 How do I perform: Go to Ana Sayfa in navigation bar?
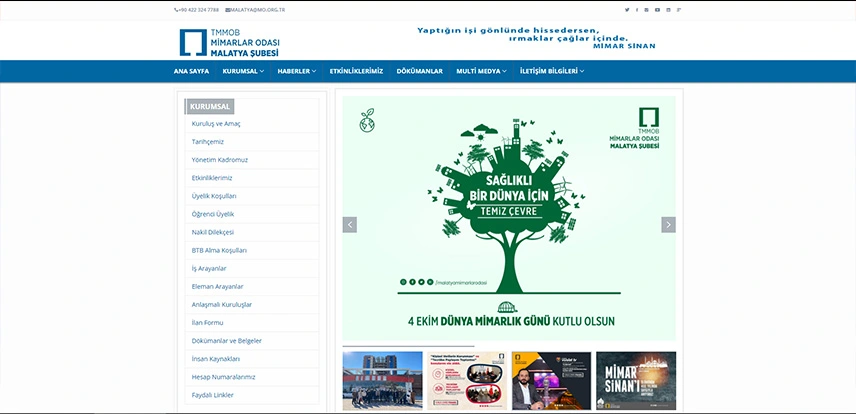191,71
